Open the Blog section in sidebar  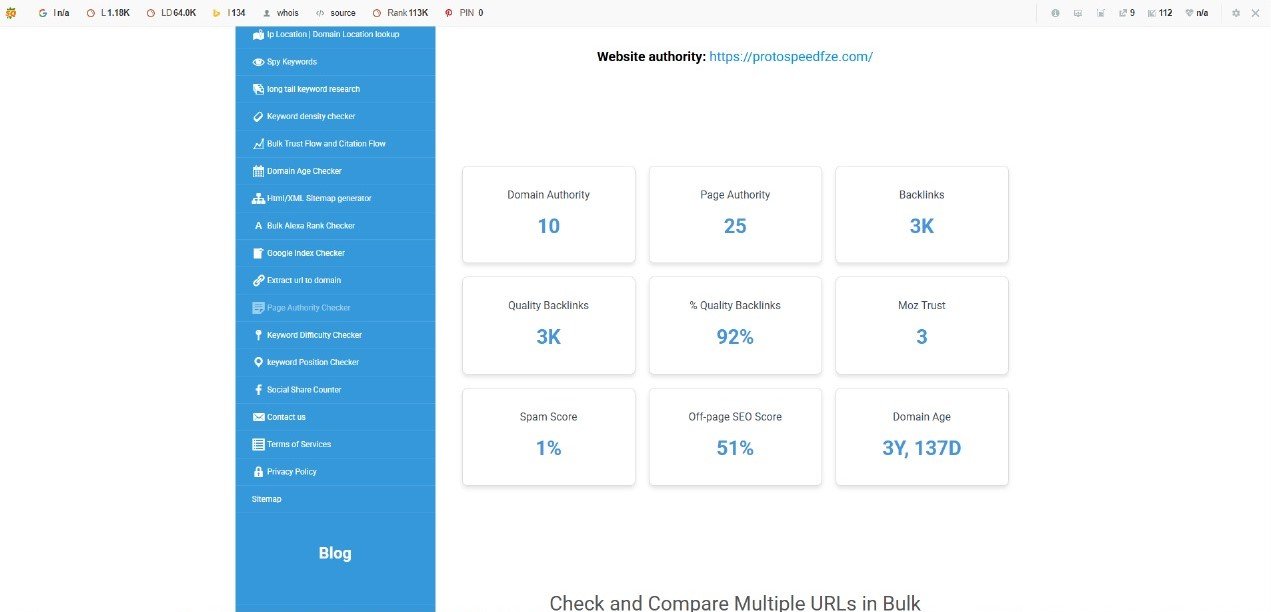(335, 553)
